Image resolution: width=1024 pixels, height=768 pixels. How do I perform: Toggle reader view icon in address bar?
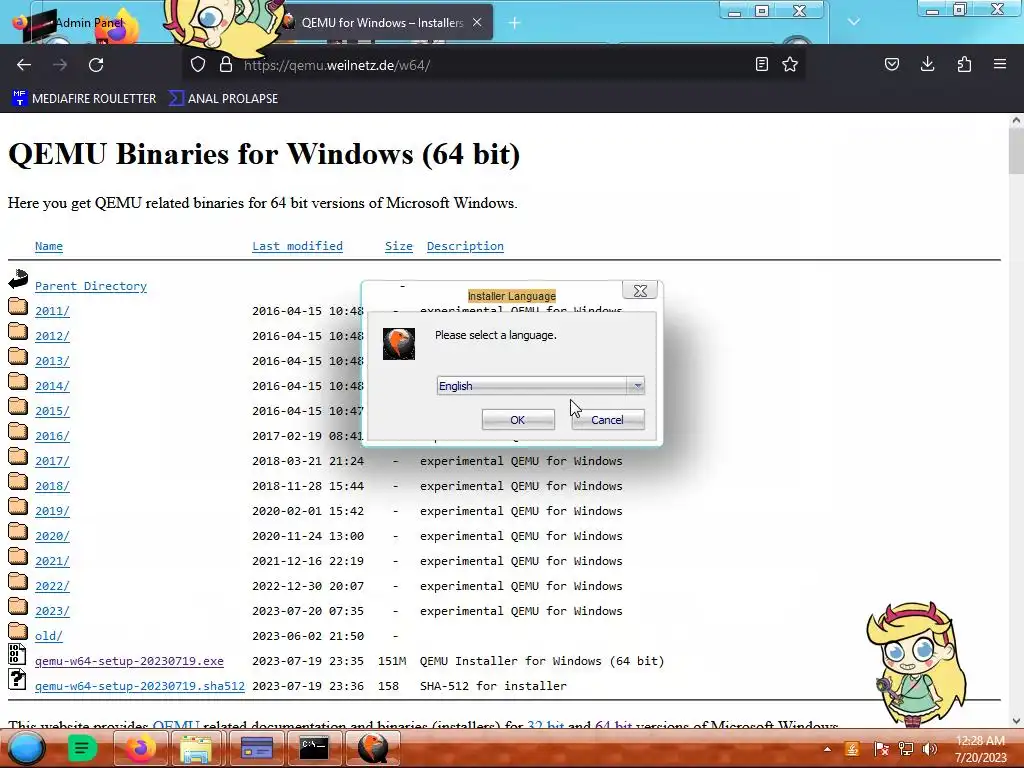click(761, 64)
